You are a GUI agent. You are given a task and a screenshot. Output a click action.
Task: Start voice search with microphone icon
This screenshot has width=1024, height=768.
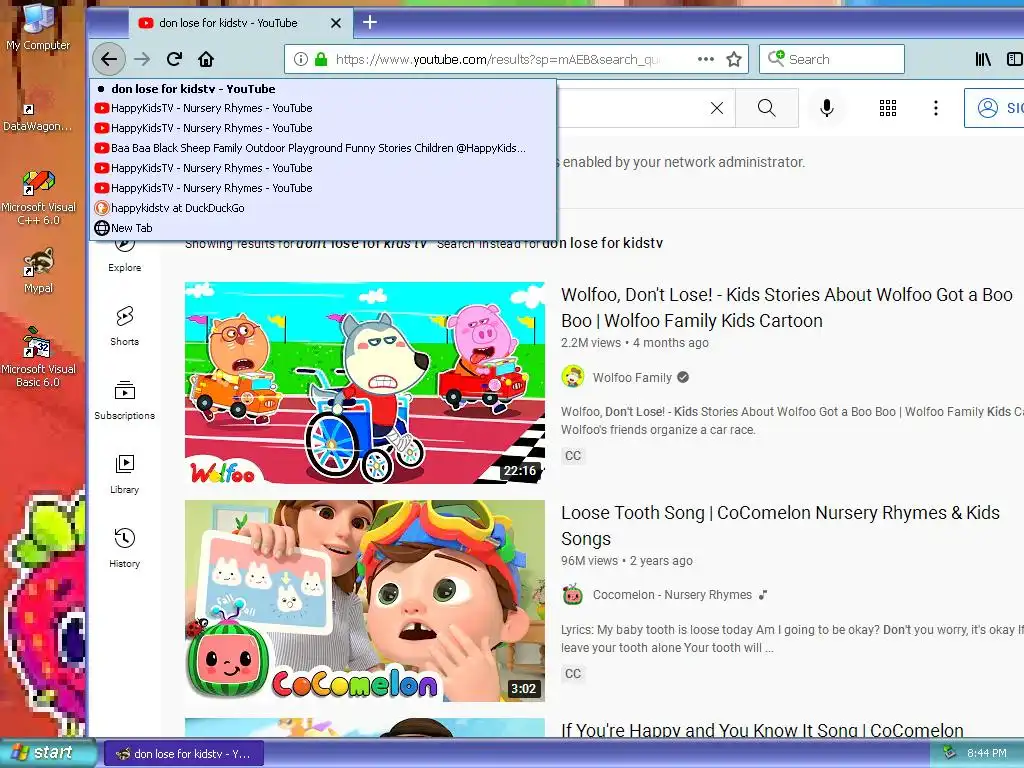coord(826,108)
